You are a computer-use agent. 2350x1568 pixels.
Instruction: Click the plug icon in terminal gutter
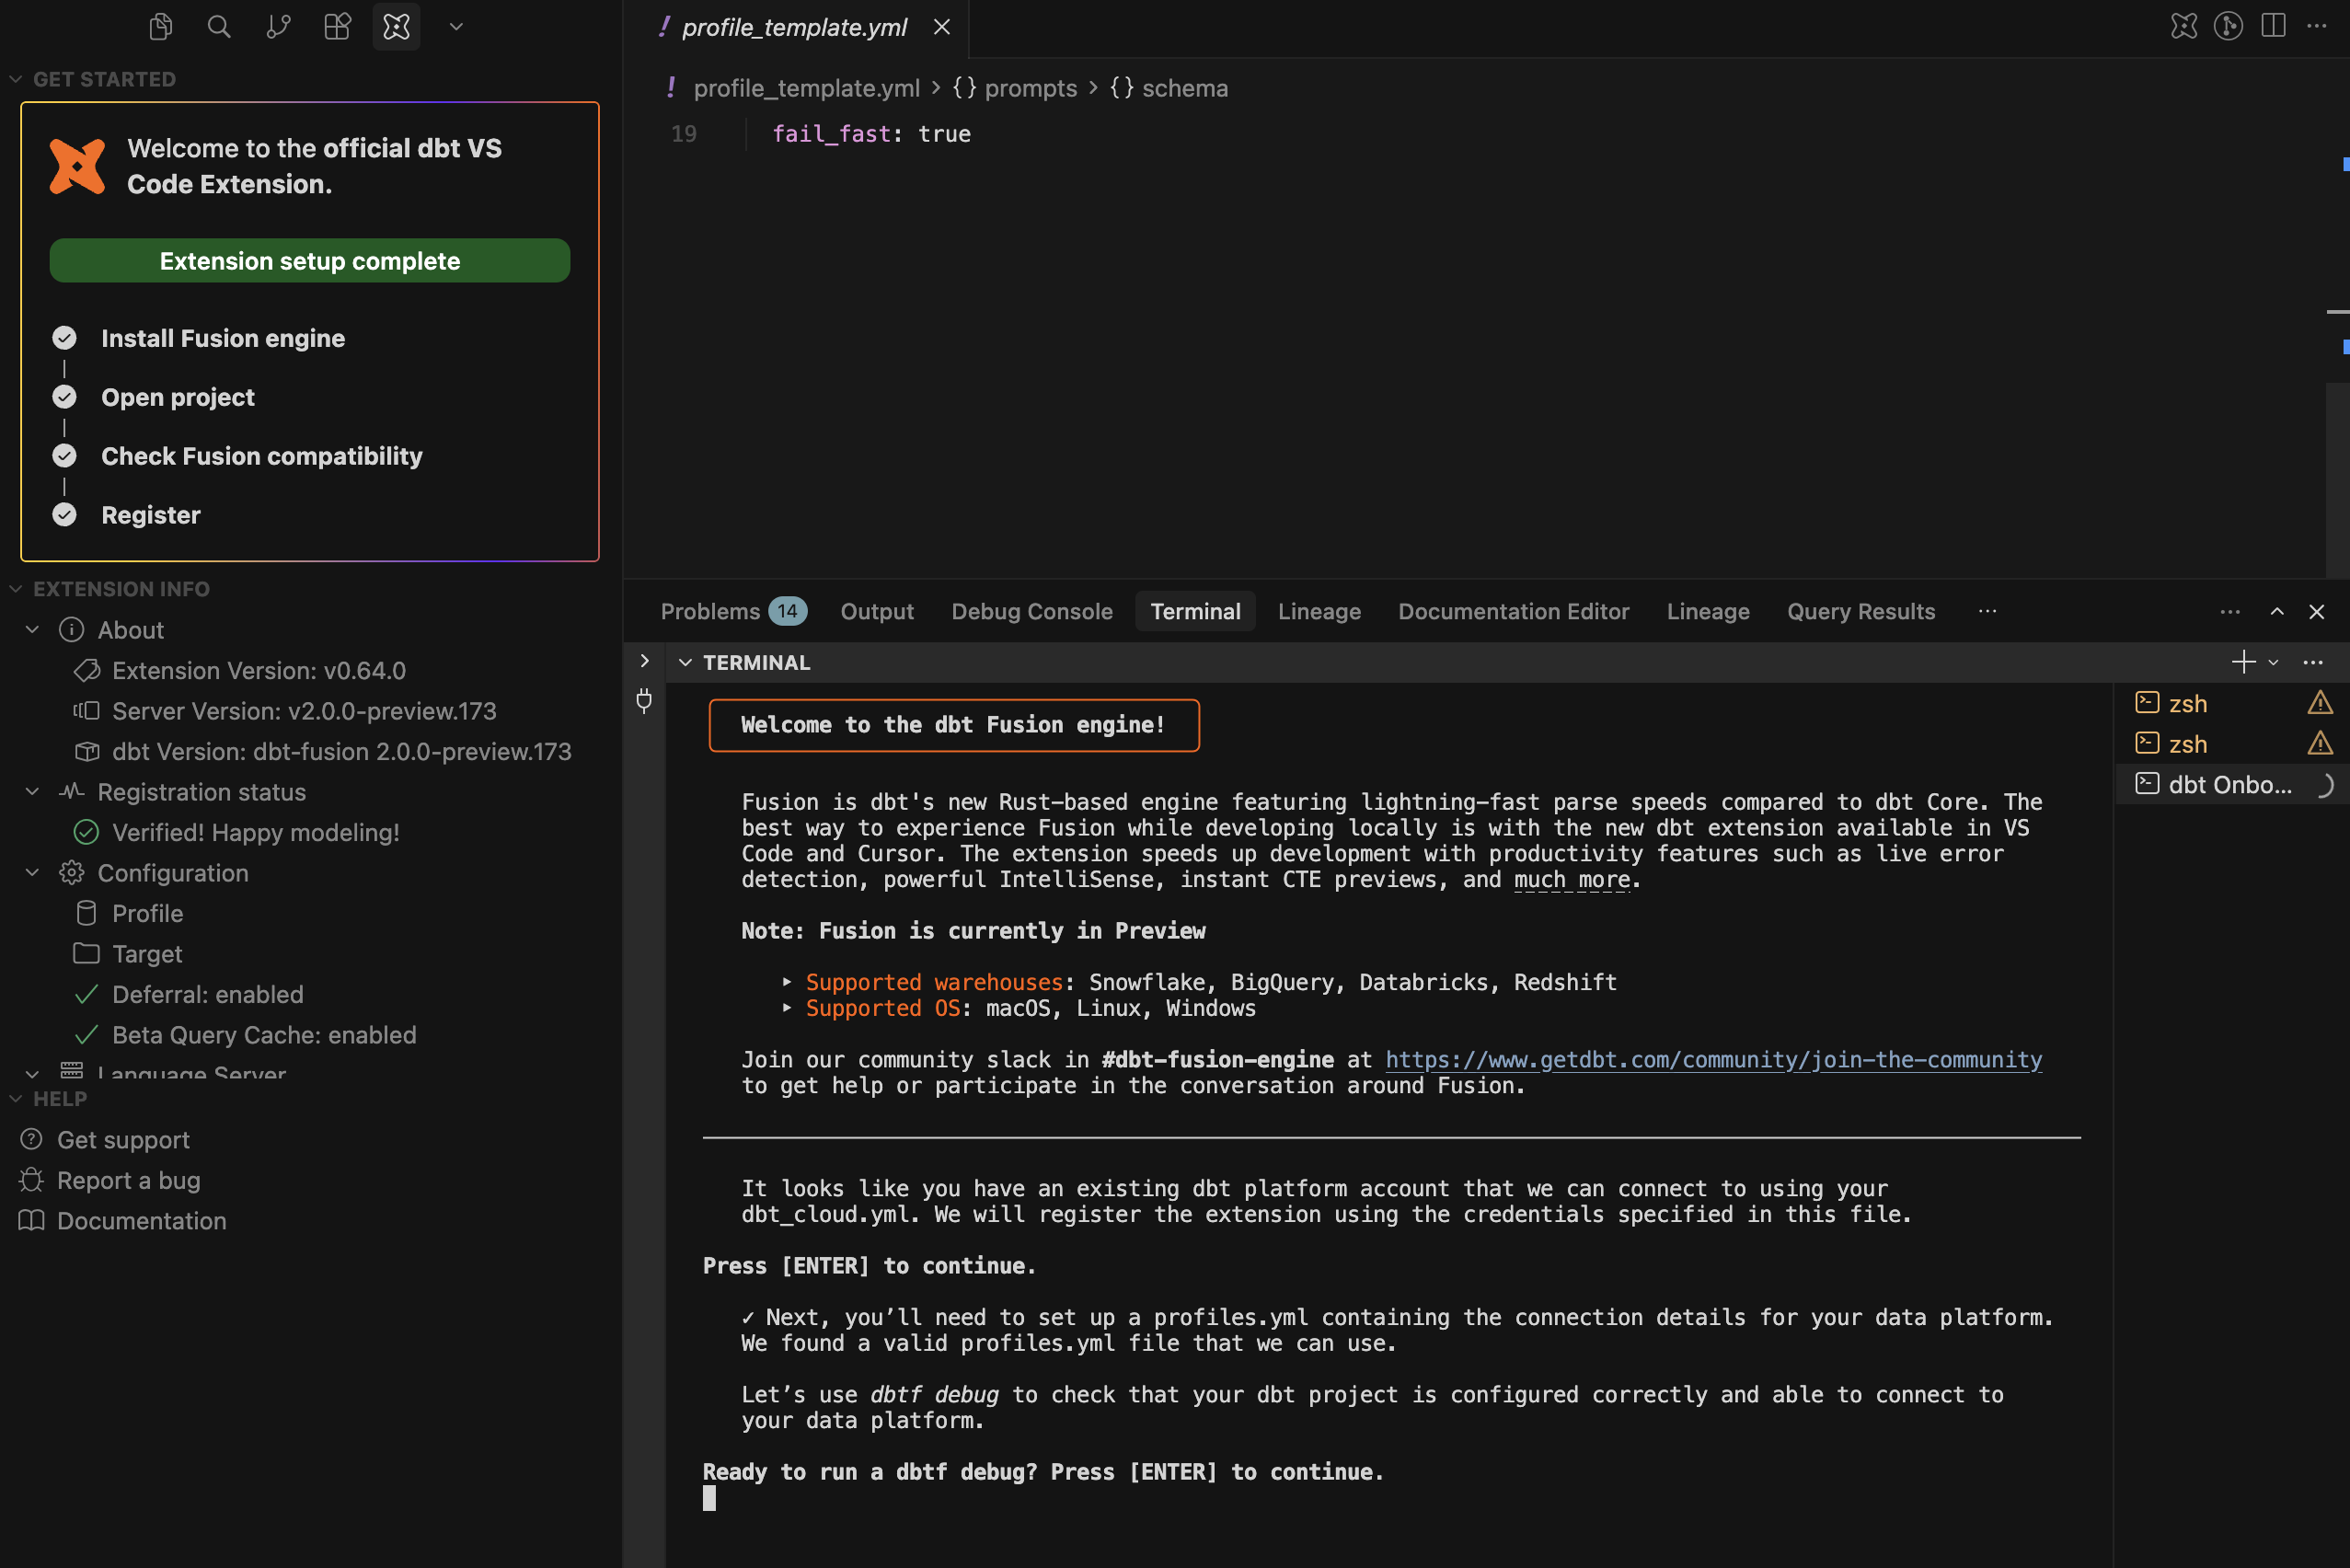644,701
